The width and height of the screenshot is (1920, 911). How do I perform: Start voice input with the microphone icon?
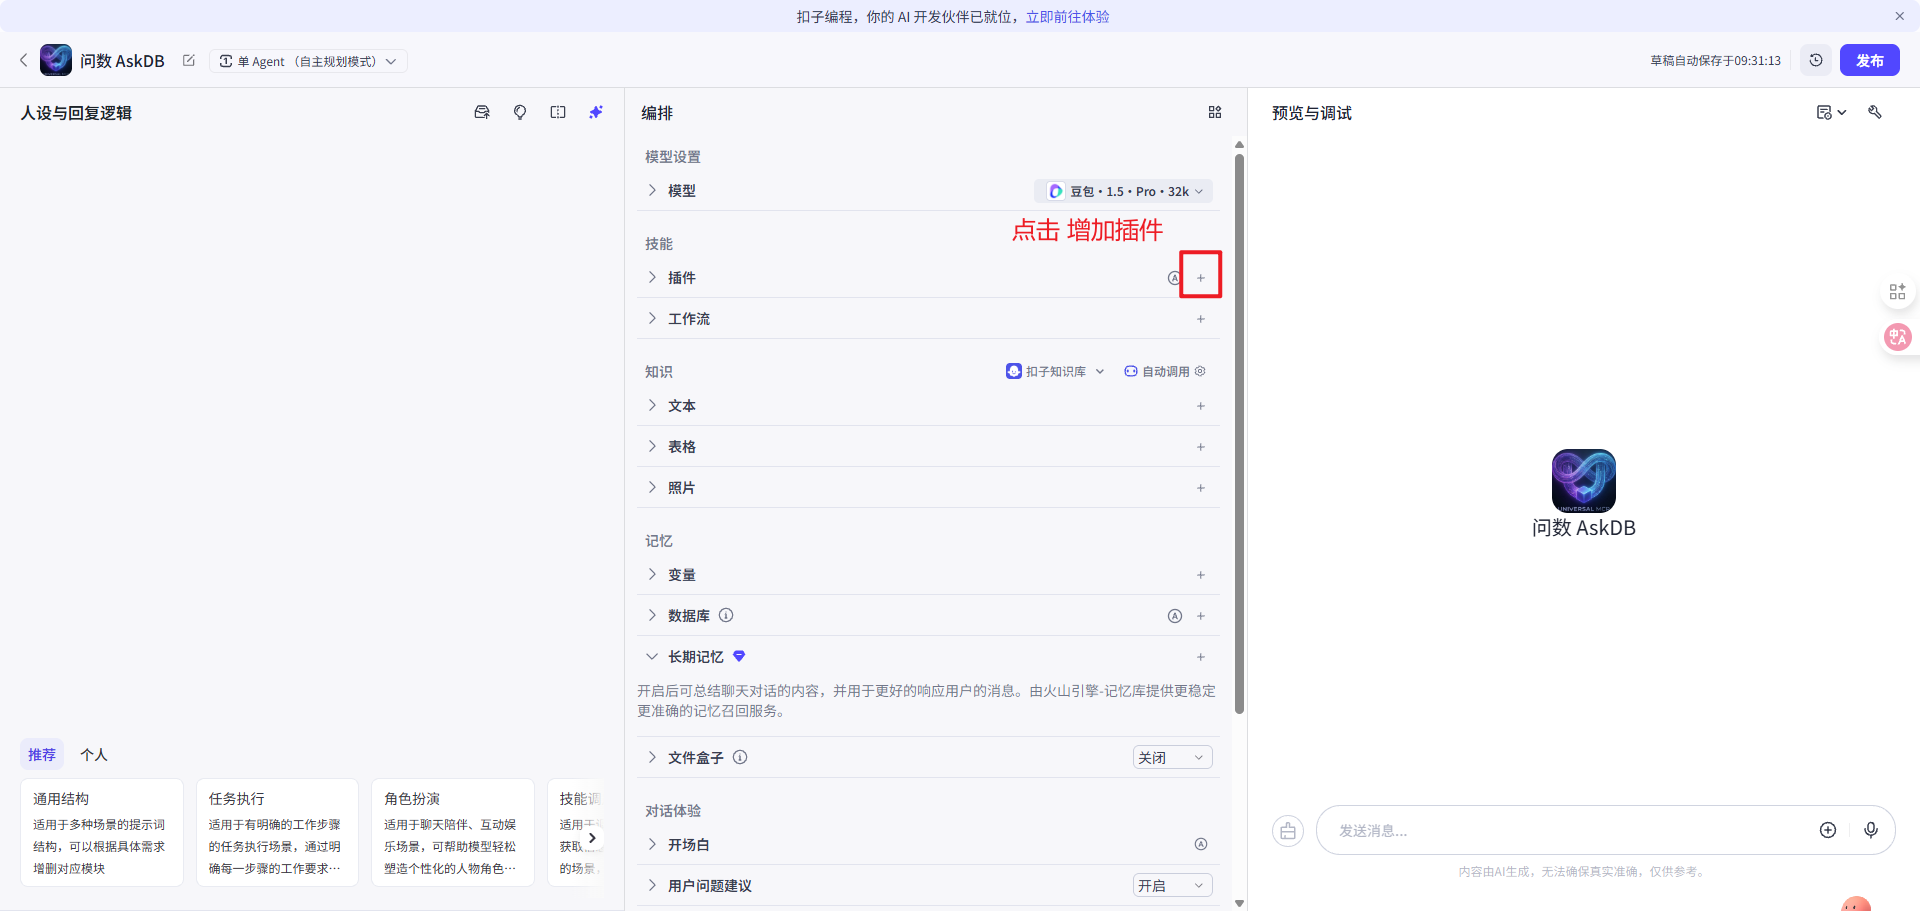1871,830
